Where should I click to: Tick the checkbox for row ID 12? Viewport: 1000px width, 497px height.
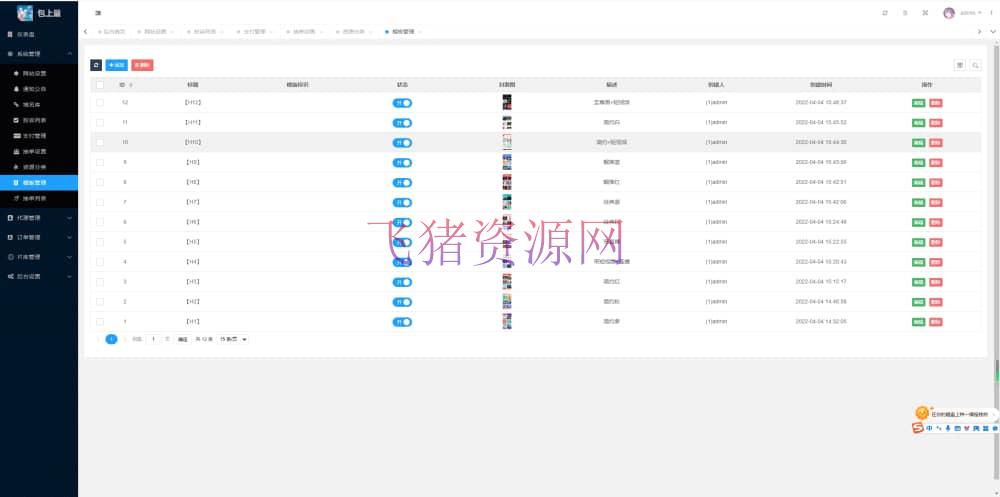[99, 102]
